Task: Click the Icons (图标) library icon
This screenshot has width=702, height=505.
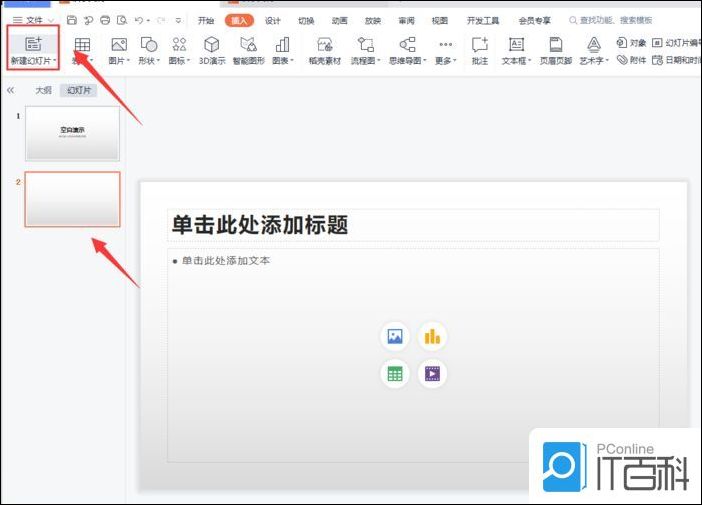Action: pyautogui.click(x=179, y=44)
